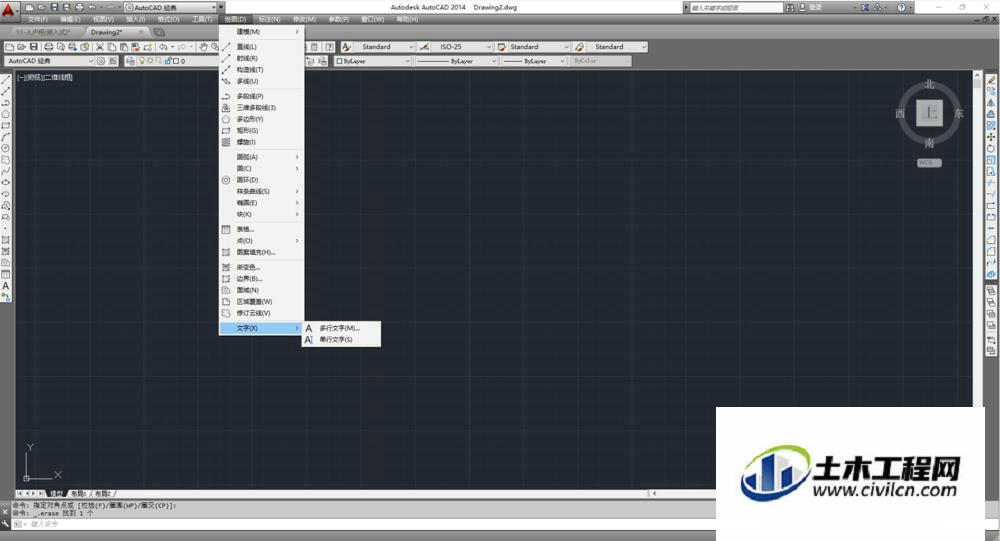Expand the 建模(M) submenu
This screenshot has width=1000, height=541.
(261, 31)
